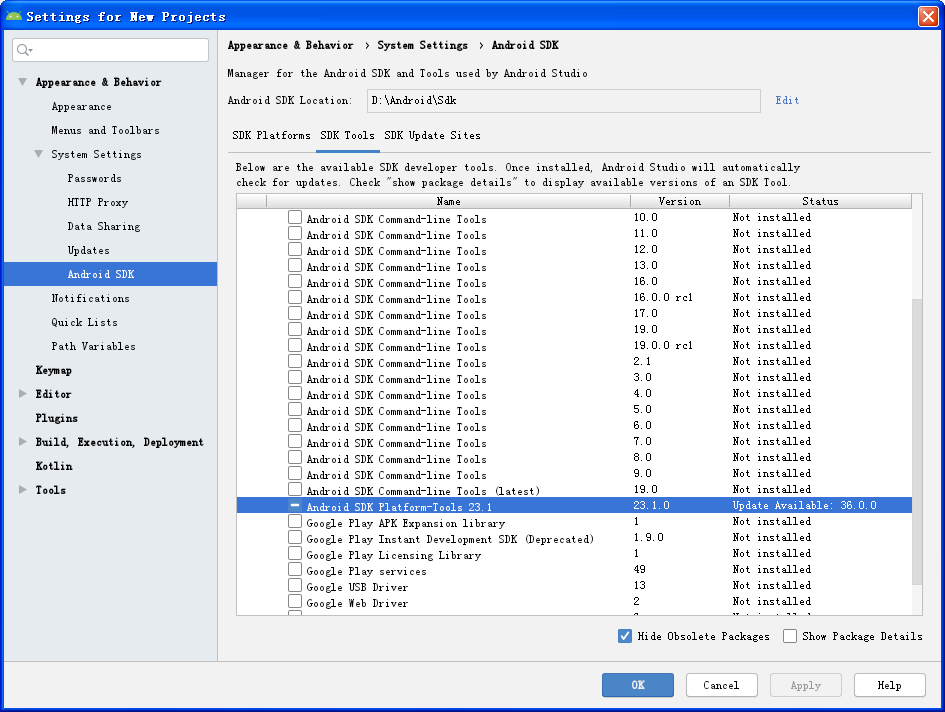Expand the Tools tree node
Viewport: 945px width, 712px height.
click(x=22, y=490)
